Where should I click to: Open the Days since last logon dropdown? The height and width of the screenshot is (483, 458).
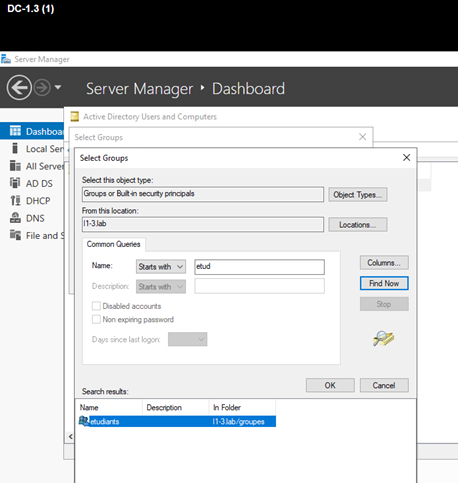point(187,339)
